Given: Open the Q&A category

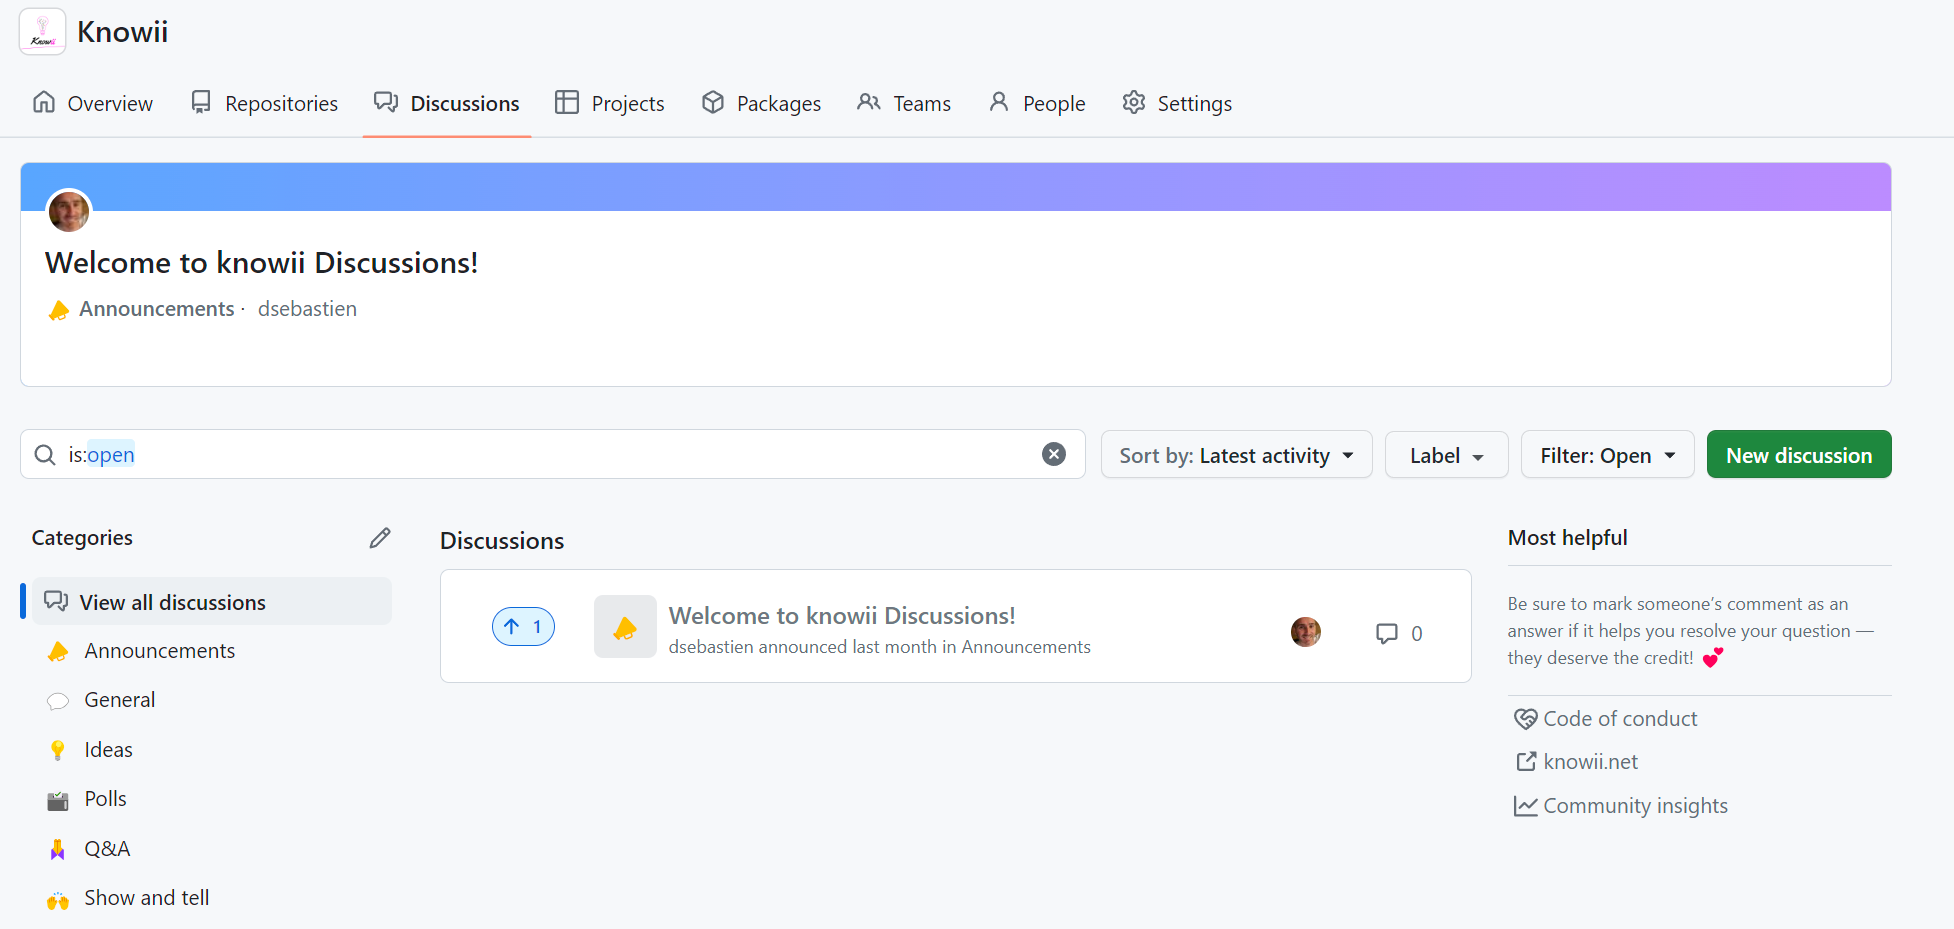Looking at the screenshot, I should tap(108, 849).
